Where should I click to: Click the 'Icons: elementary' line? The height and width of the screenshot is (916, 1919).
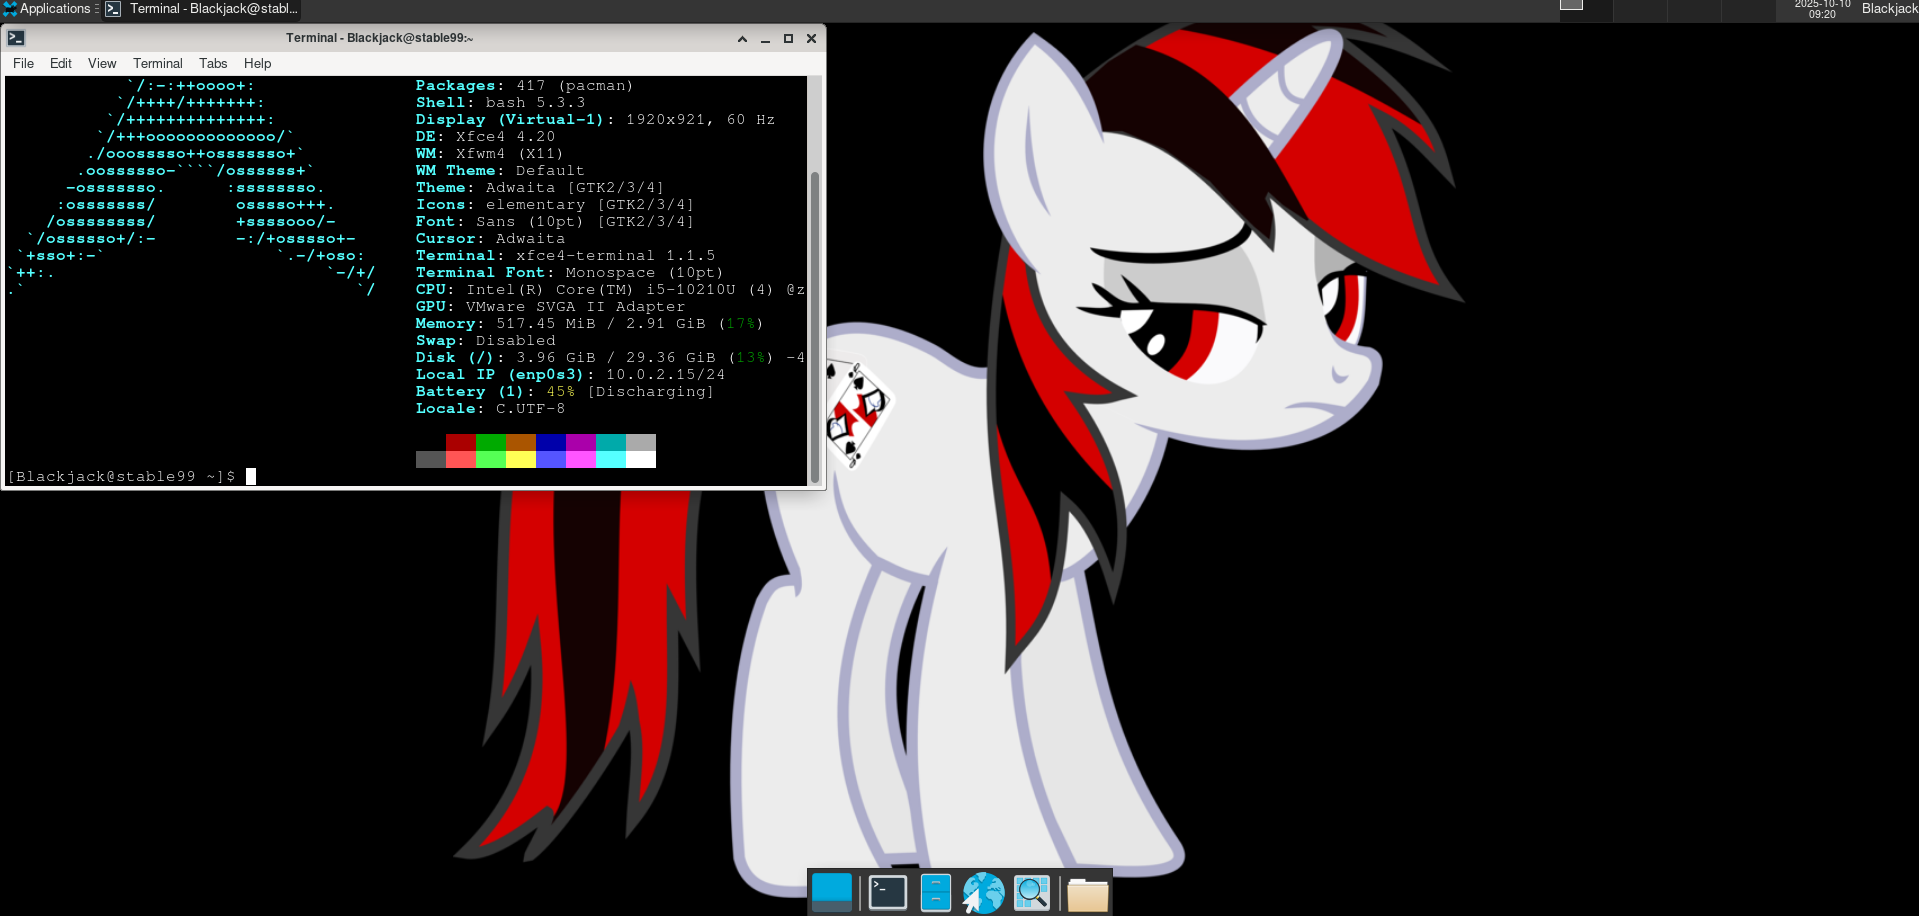pos(555,204)
